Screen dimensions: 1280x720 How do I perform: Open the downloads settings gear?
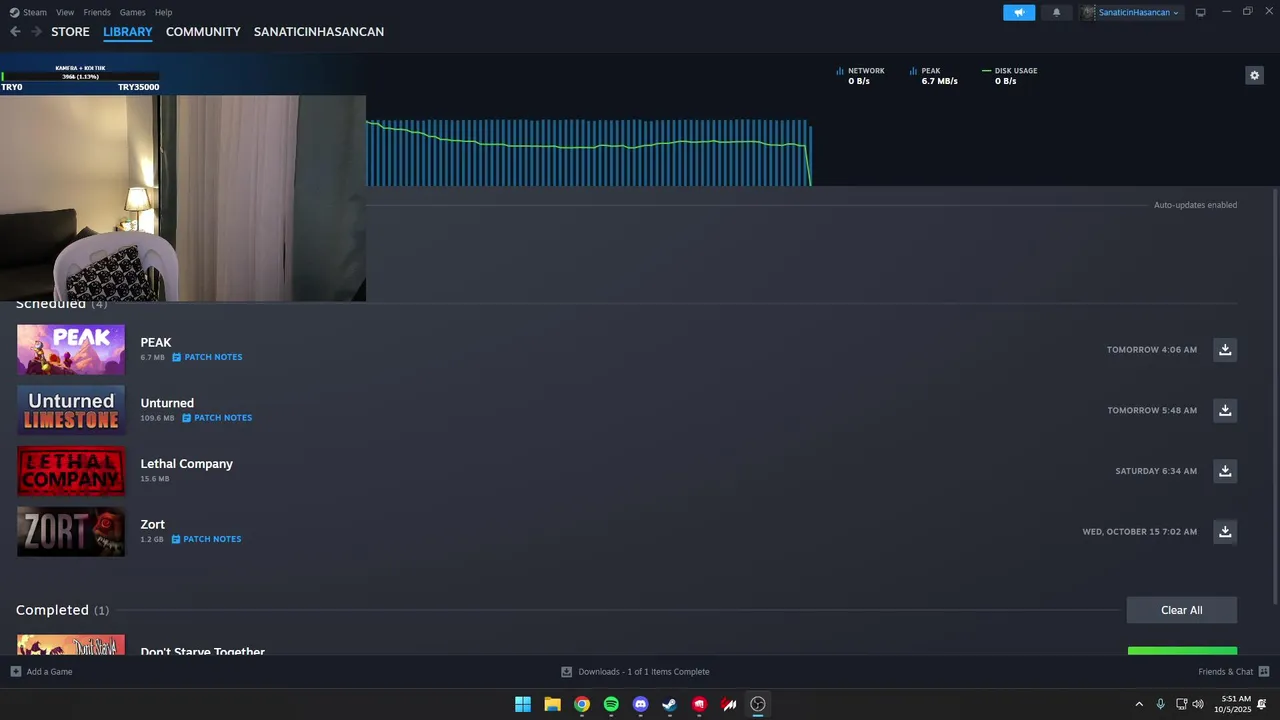click(x=1254, y=75)
